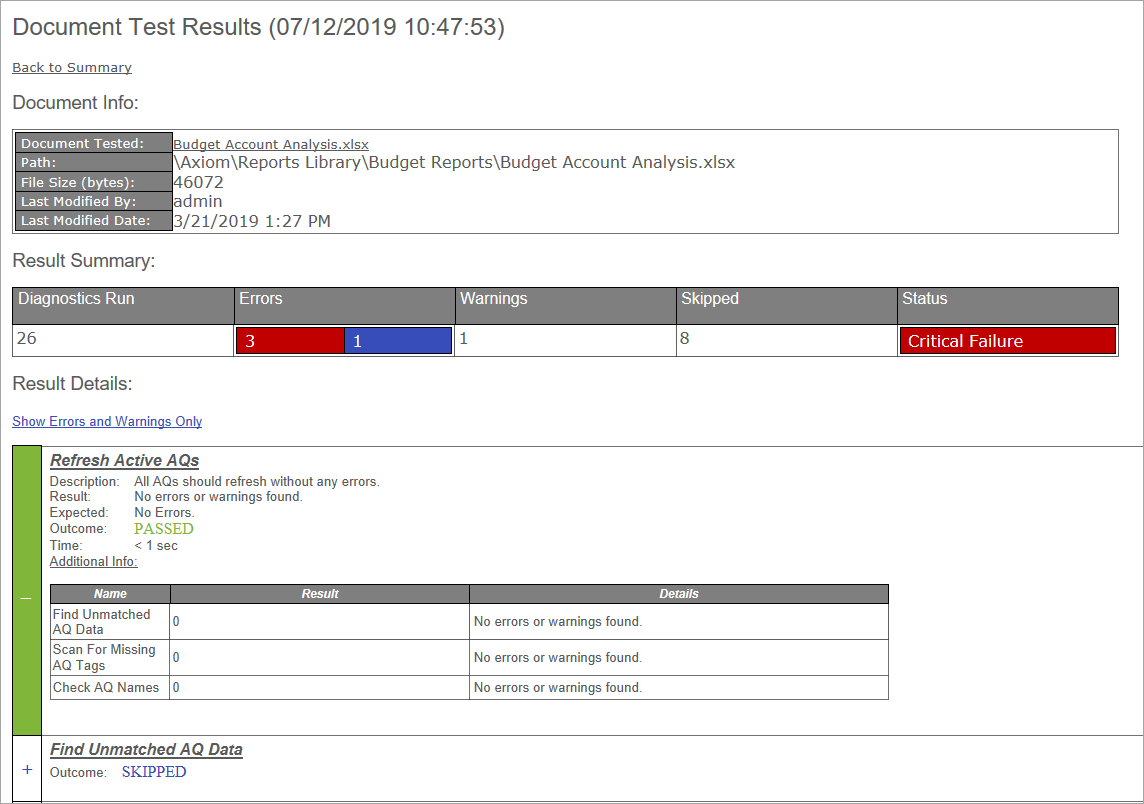
Task: Expand the Find Unmatched AQ Data section with the plus icon
Action: pos(26,770)
